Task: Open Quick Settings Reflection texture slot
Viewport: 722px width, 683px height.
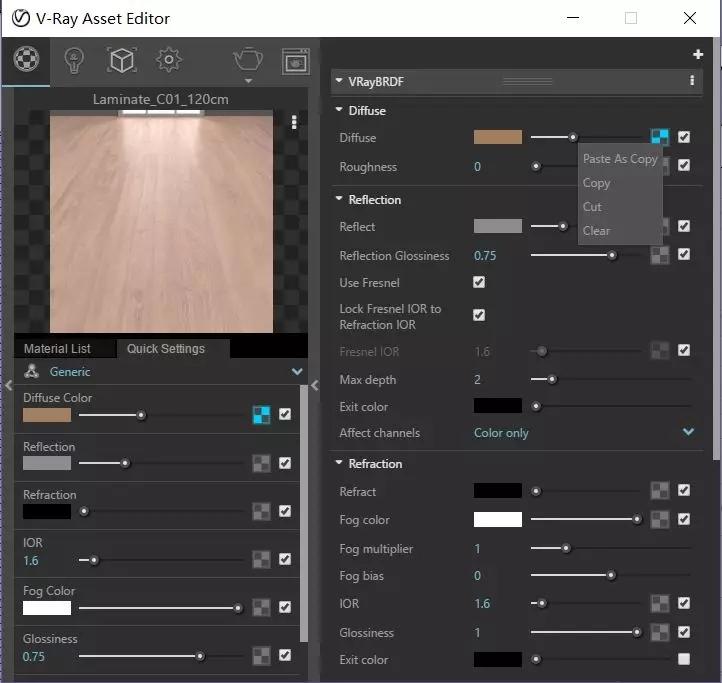Action: (262, 463)
